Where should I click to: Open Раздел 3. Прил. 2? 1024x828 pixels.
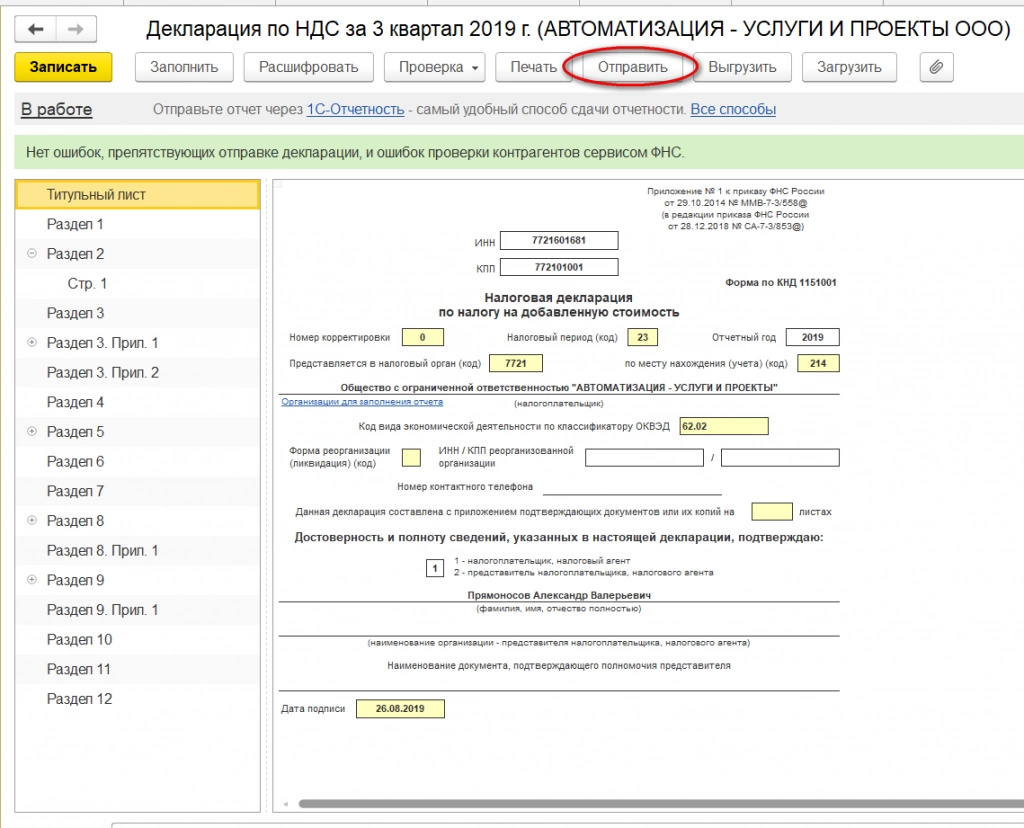click(137, 373)
